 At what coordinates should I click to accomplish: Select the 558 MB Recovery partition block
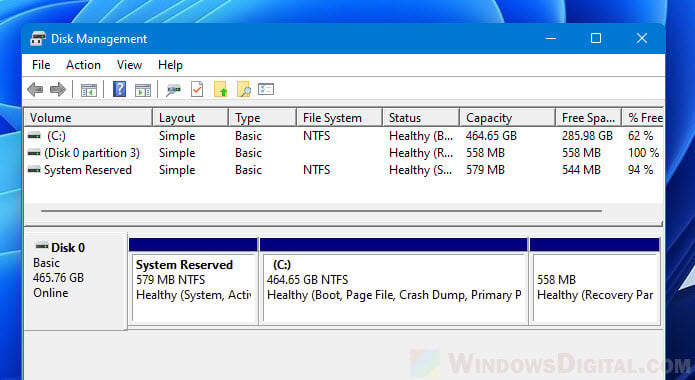[x=595, y=281]
